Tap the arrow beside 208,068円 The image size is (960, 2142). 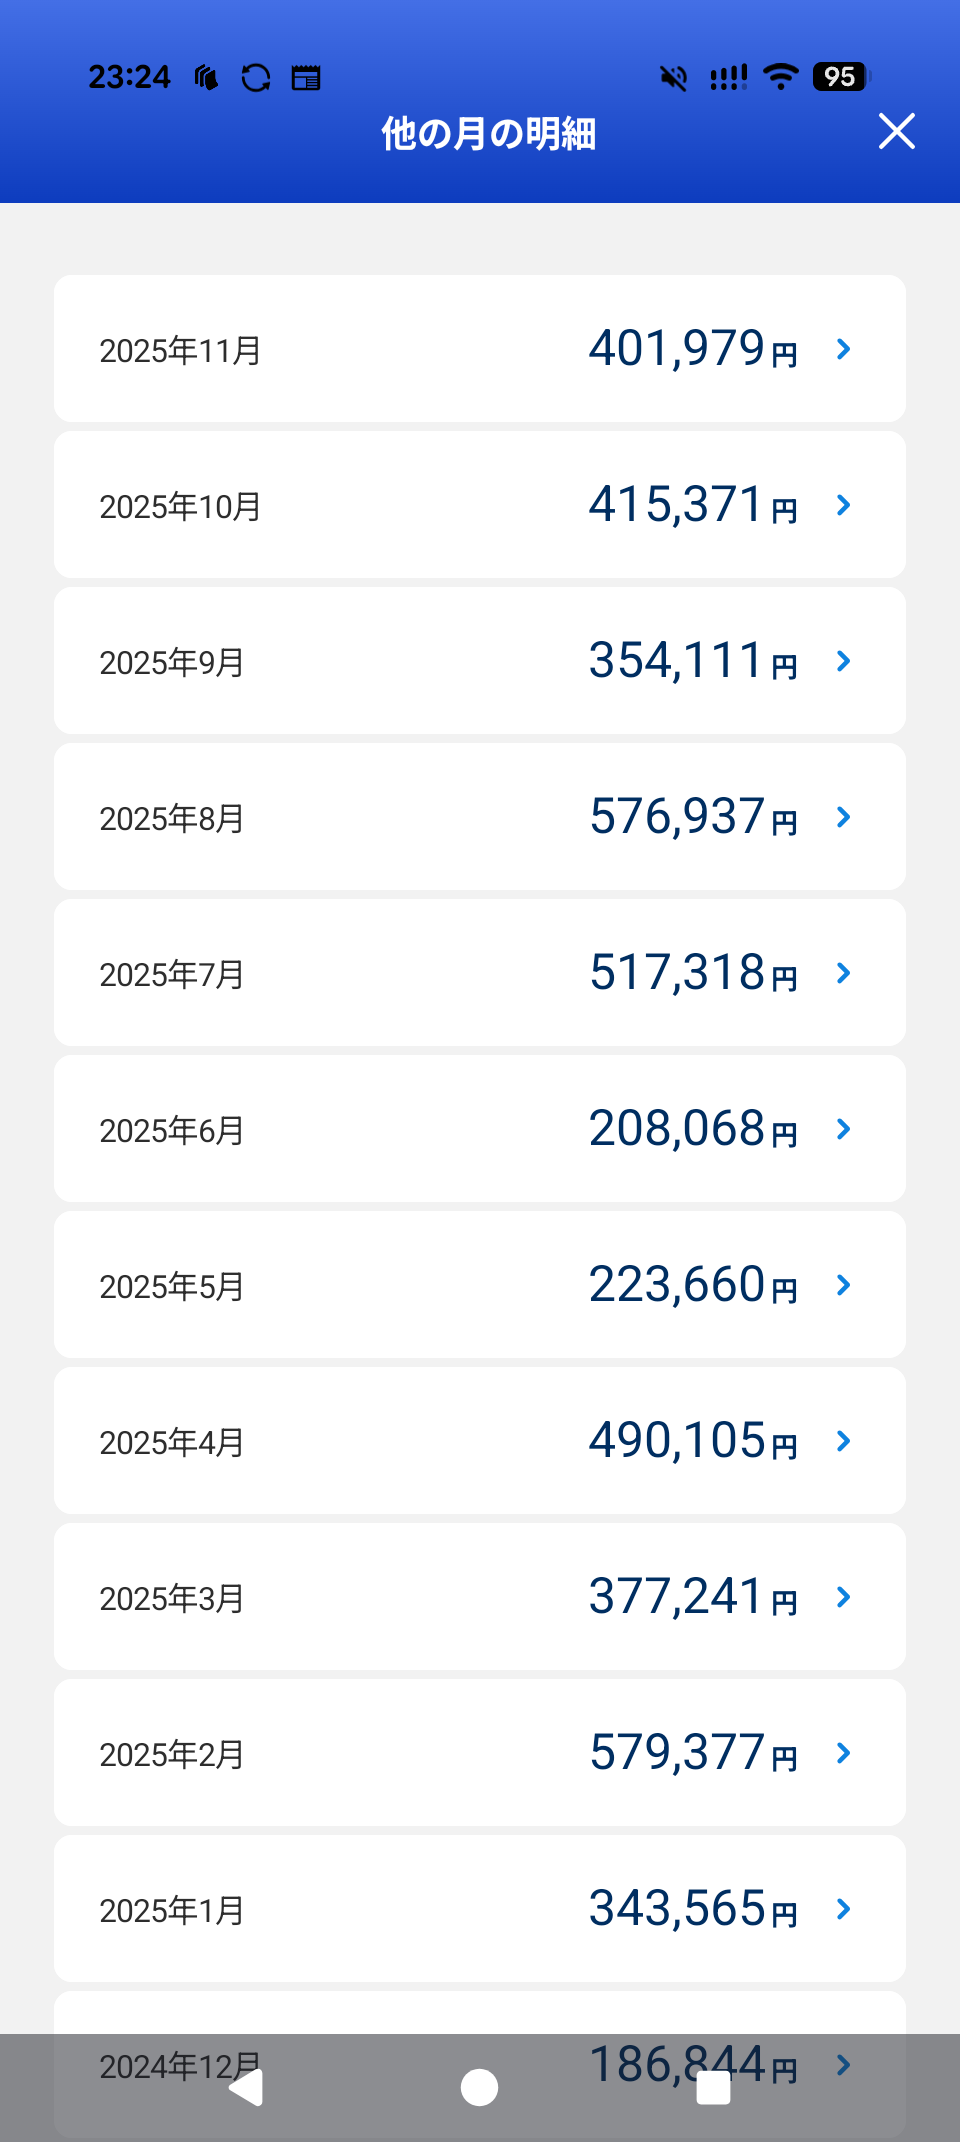843,1129
